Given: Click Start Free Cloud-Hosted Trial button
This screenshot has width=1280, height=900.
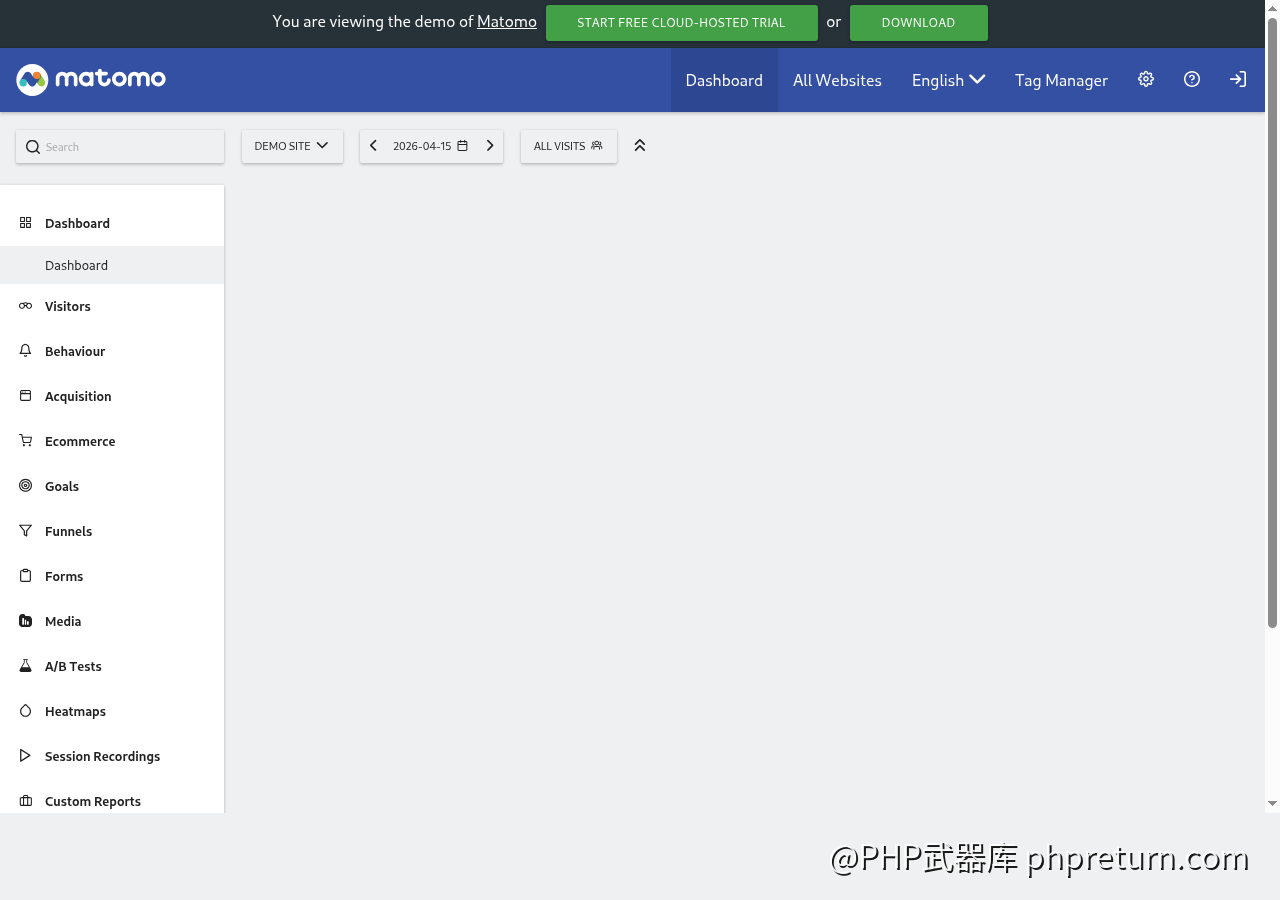Looking at the screenshot, I should click(x=682, y=23).
